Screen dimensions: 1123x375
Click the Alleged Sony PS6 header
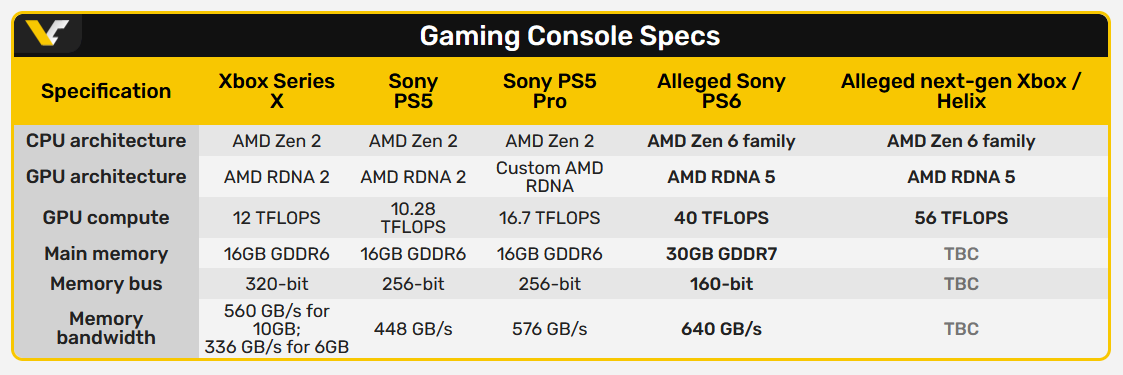point(721,92)
